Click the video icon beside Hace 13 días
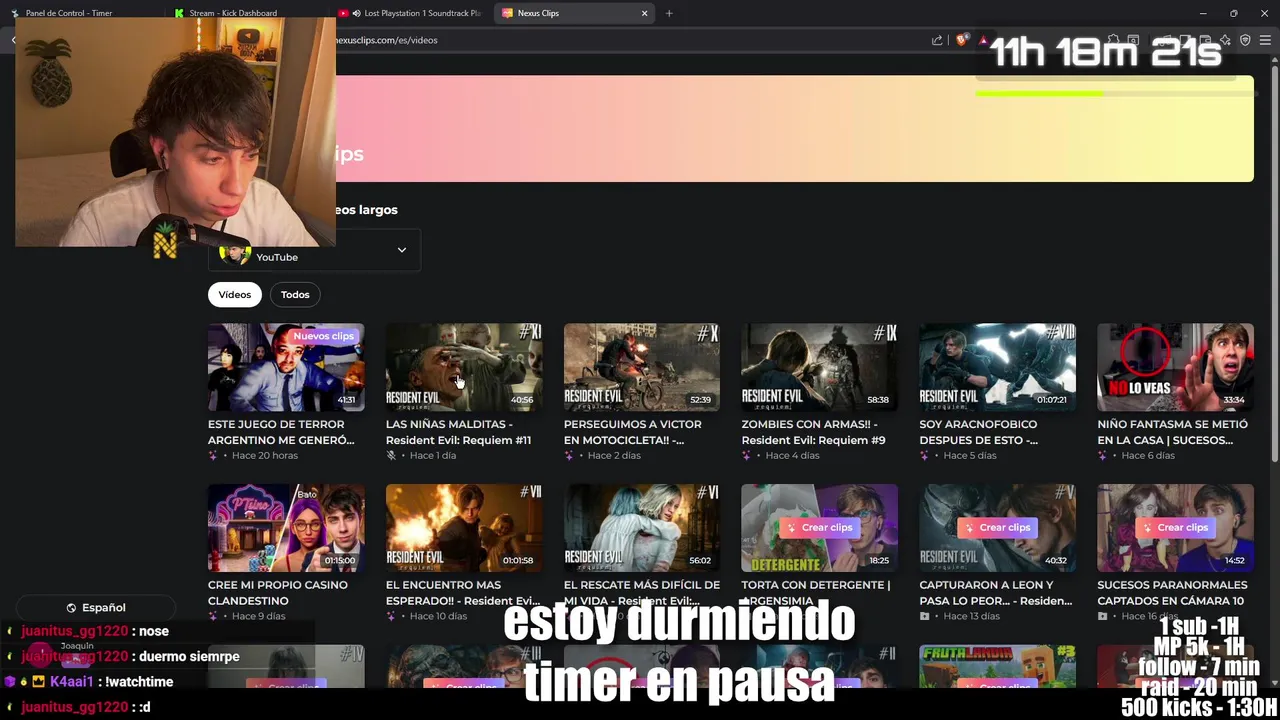Screen dimensions: 1280x720 click(x=924, y=616)
